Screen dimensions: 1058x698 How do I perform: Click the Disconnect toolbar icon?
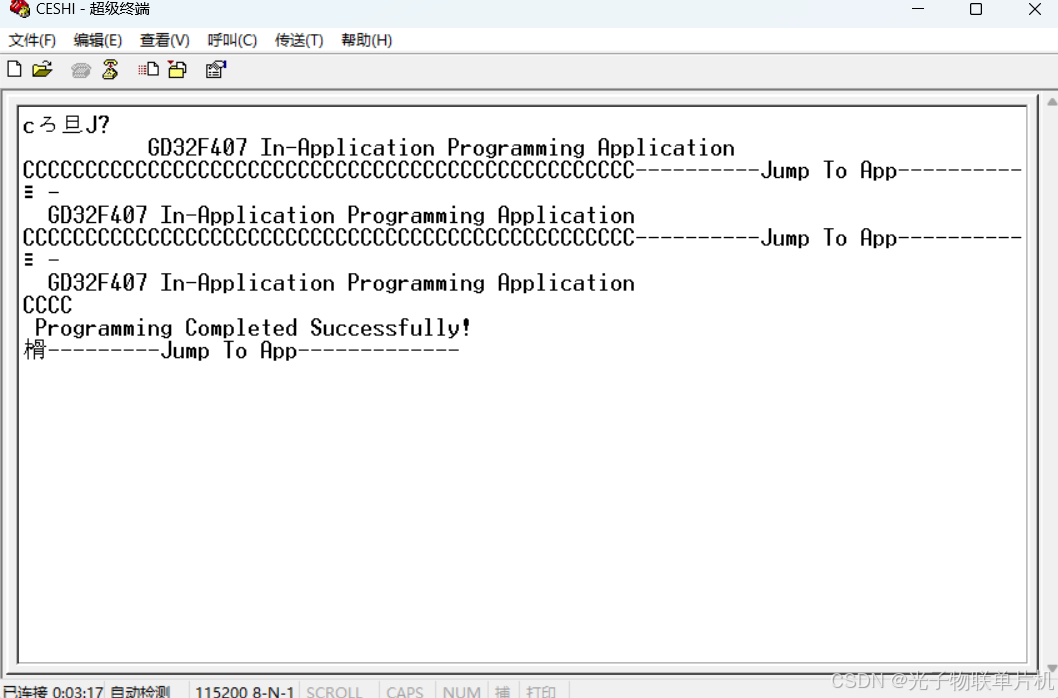coord(110,69)
